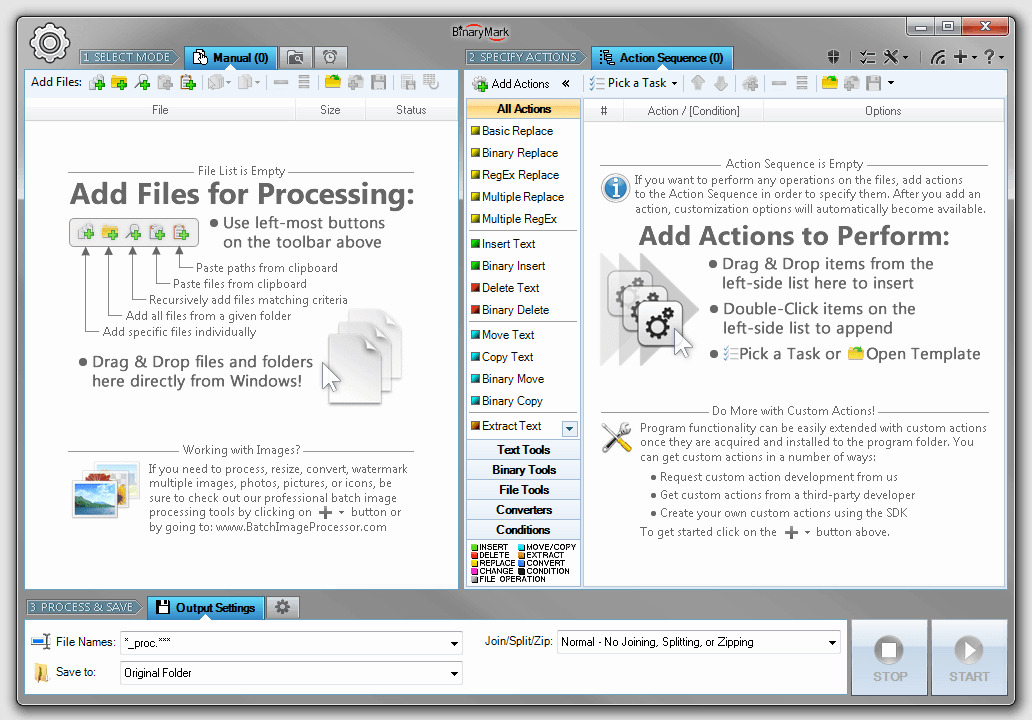The image size is (1032, 720).
Task: Click the RSS feed news icon
Action: (938, 57)
